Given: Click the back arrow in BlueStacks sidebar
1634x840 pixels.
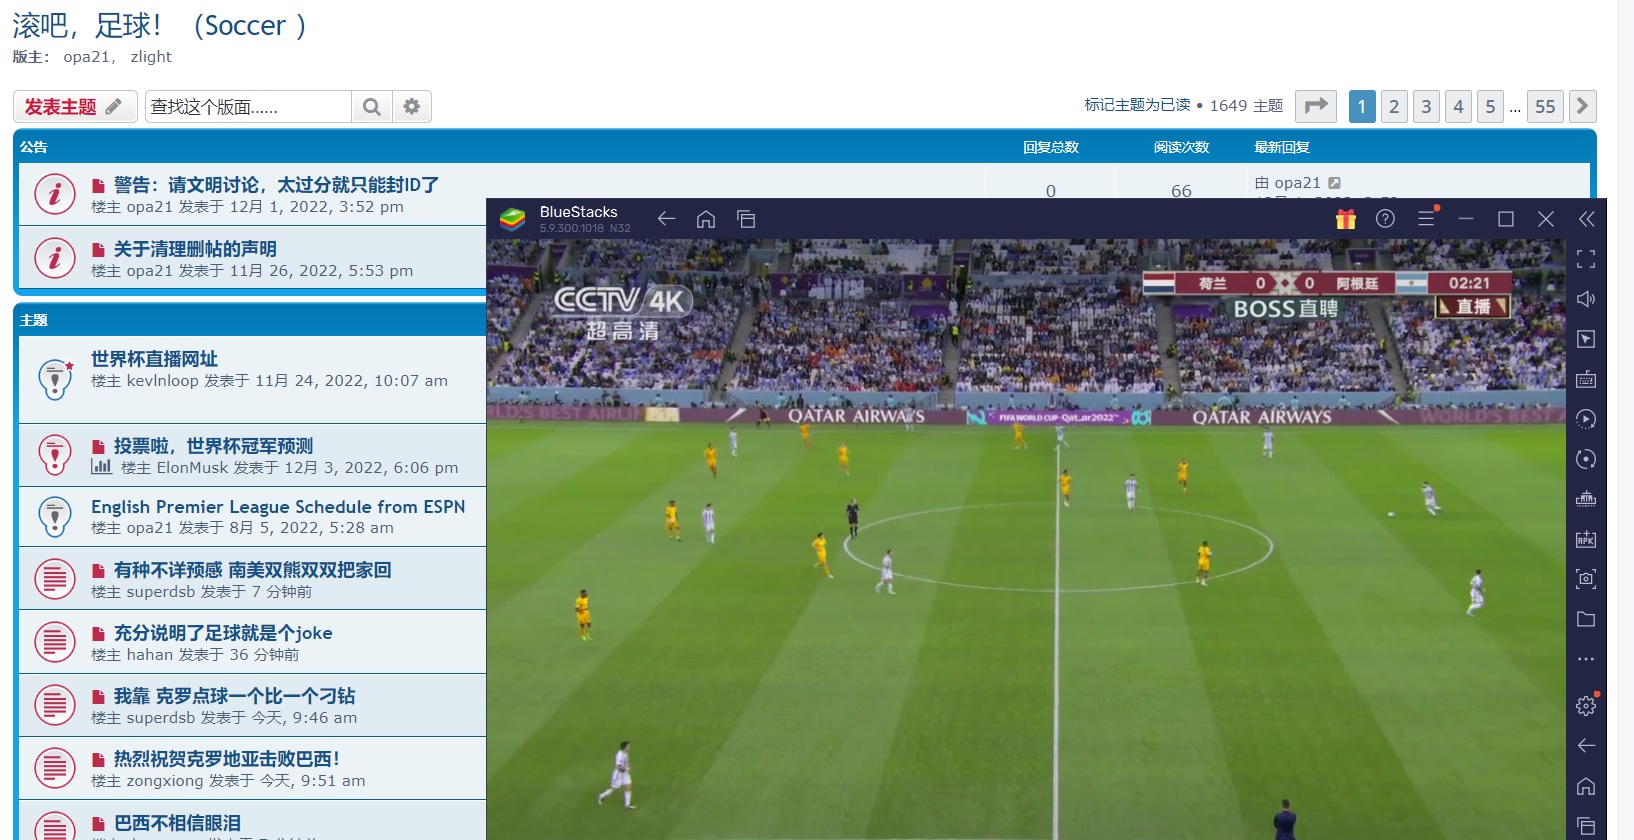Looking at the screenshot, I should coord(1586,745).
